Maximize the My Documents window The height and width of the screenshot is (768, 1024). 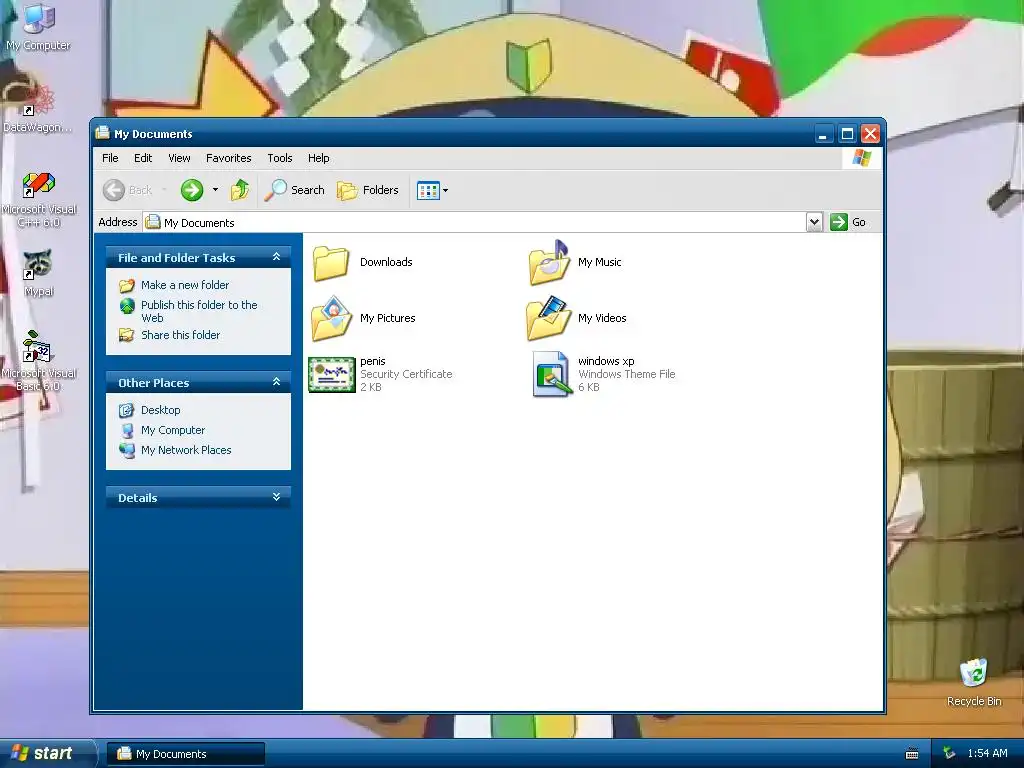(847, 134)
